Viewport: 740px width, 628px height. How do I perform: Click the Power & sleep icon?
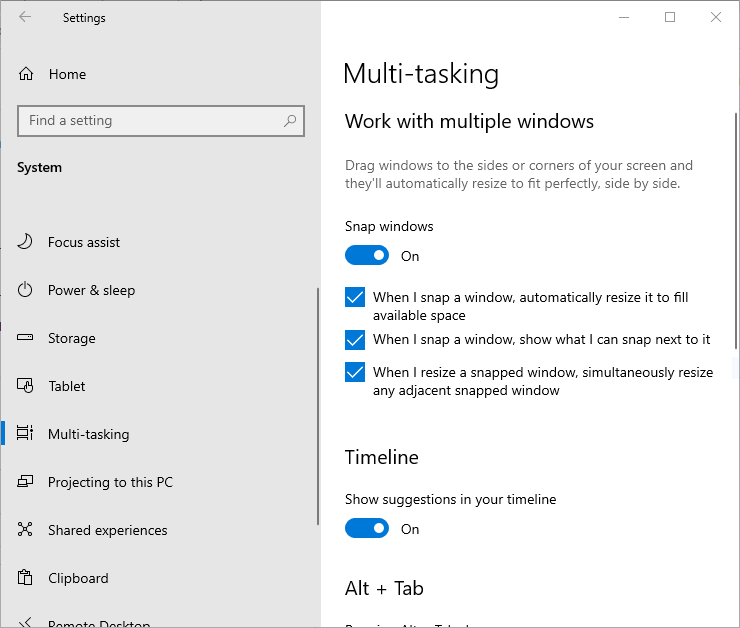click(x=26, y=290)
